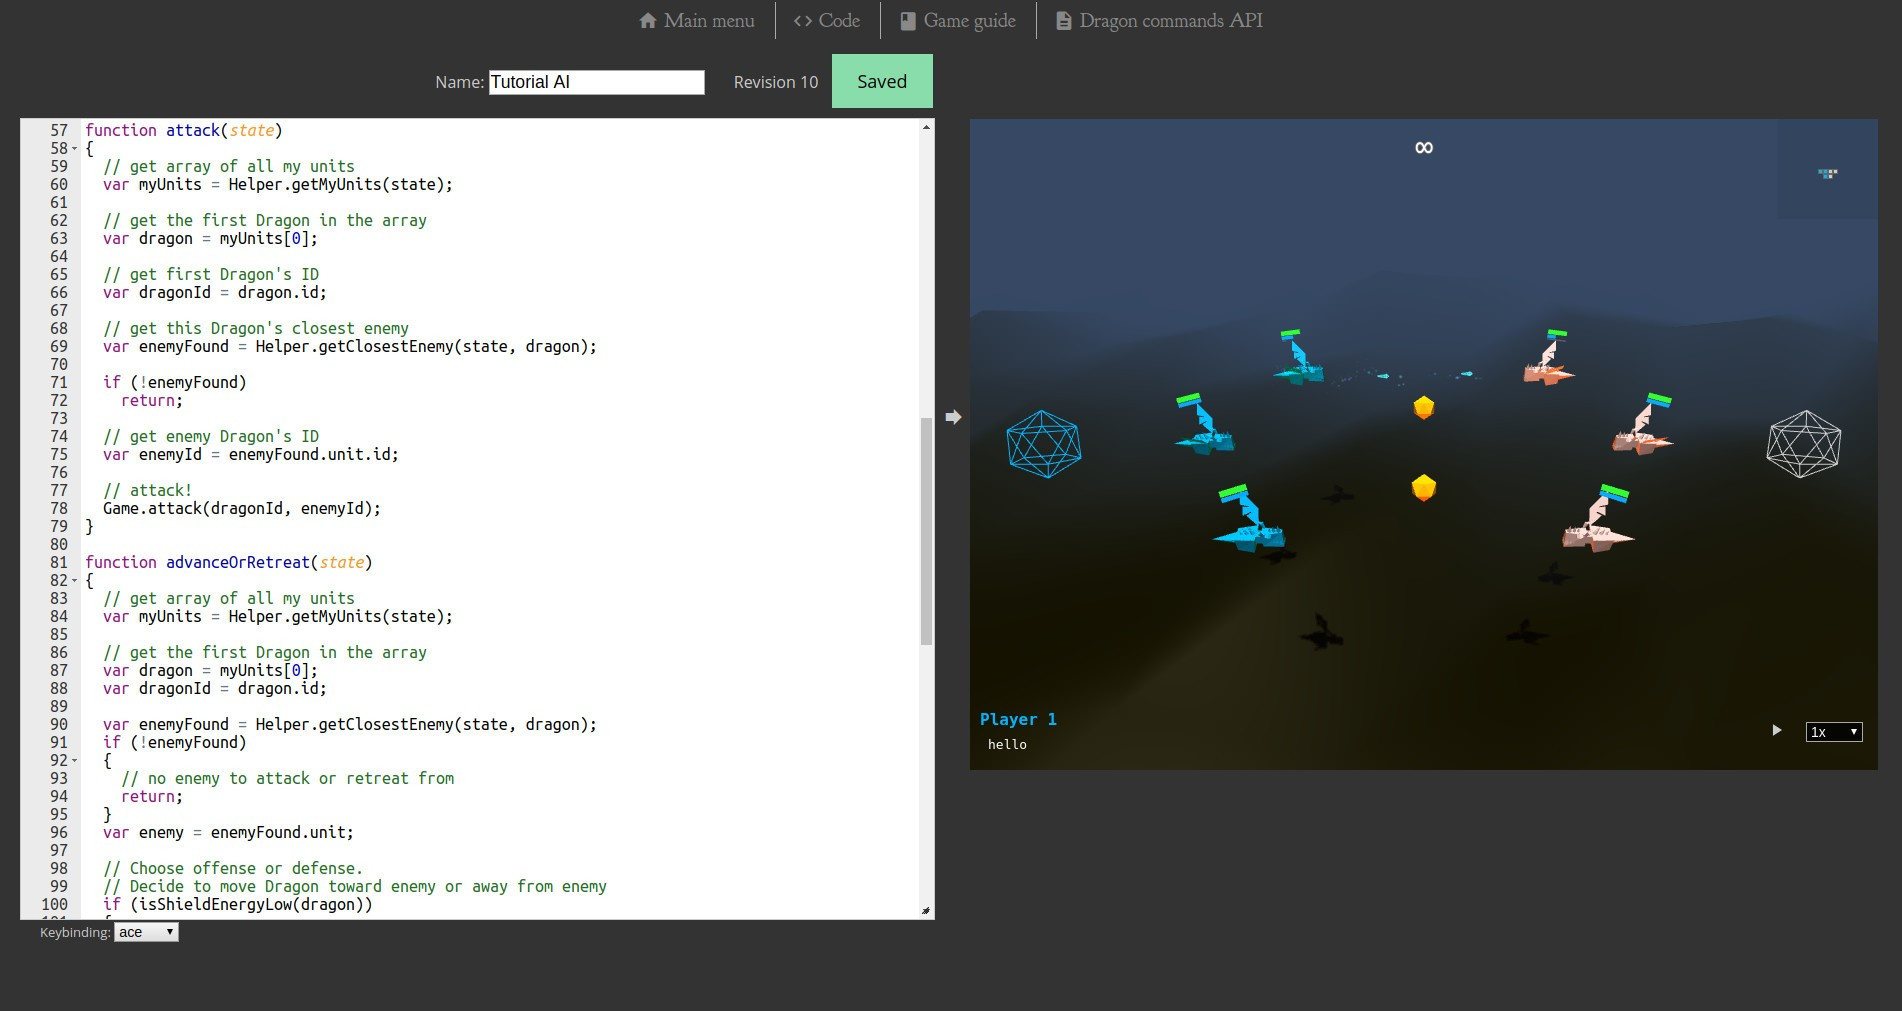
Task: Focus the AI Name input field
Action: (597, 82)
